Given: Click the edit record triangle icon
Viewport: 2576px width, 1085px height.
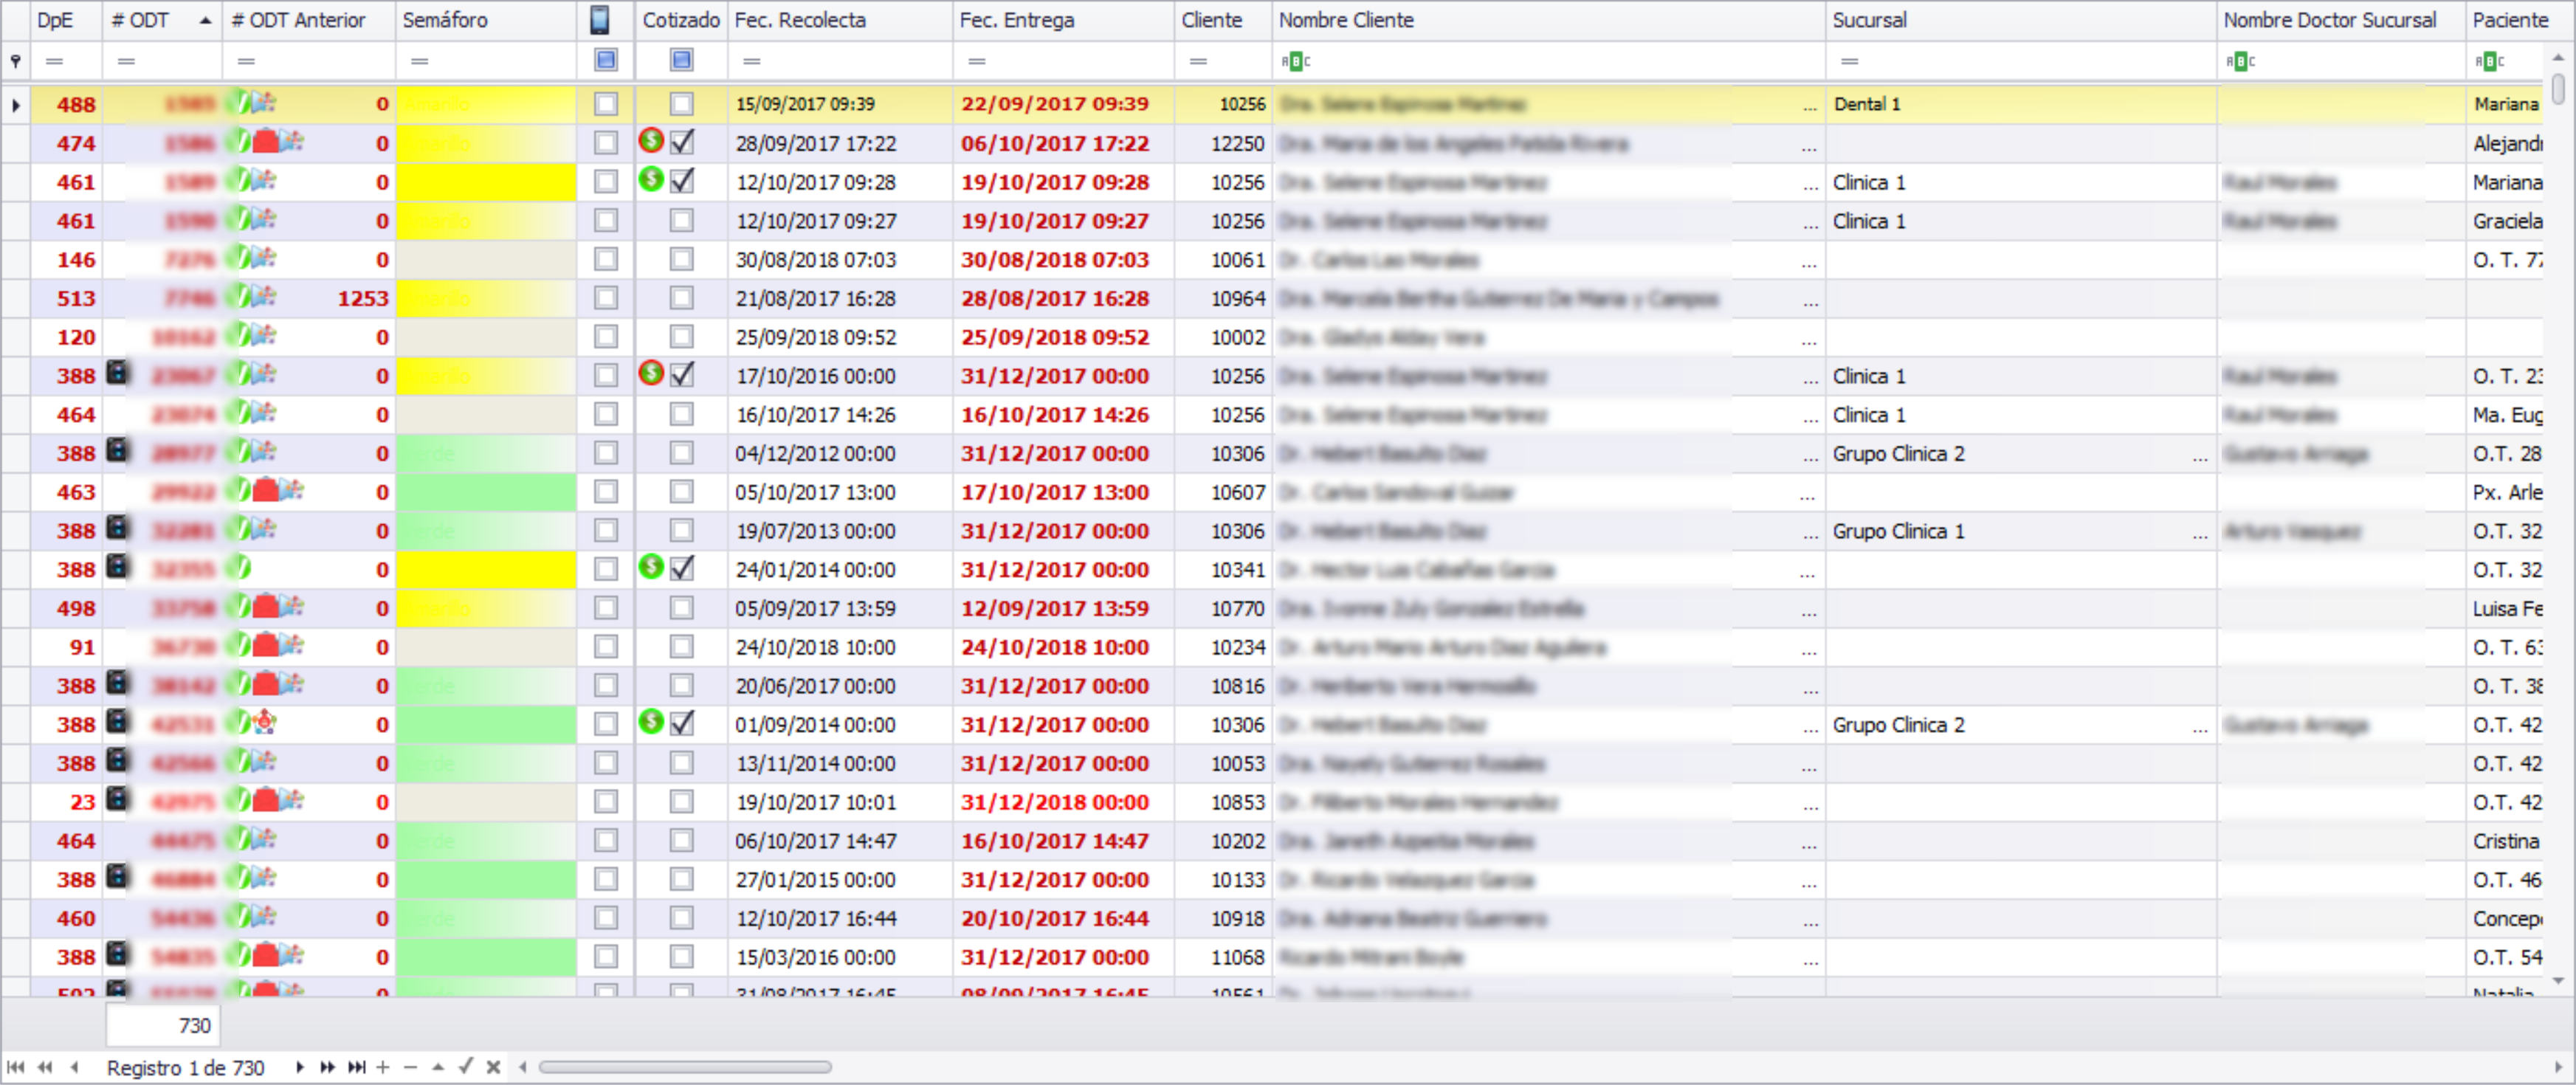Looking at the screenshot, I should 438,1067.
